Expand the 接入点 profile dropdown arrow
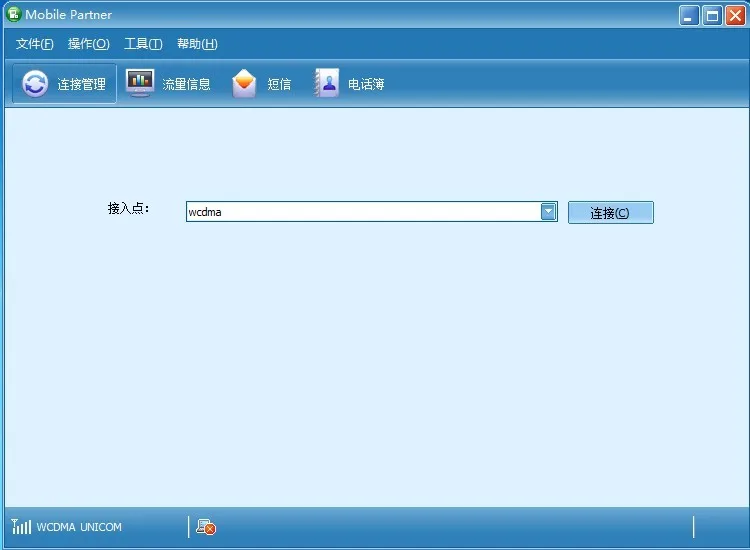This screenshot has height=550, width=750. 548,211
